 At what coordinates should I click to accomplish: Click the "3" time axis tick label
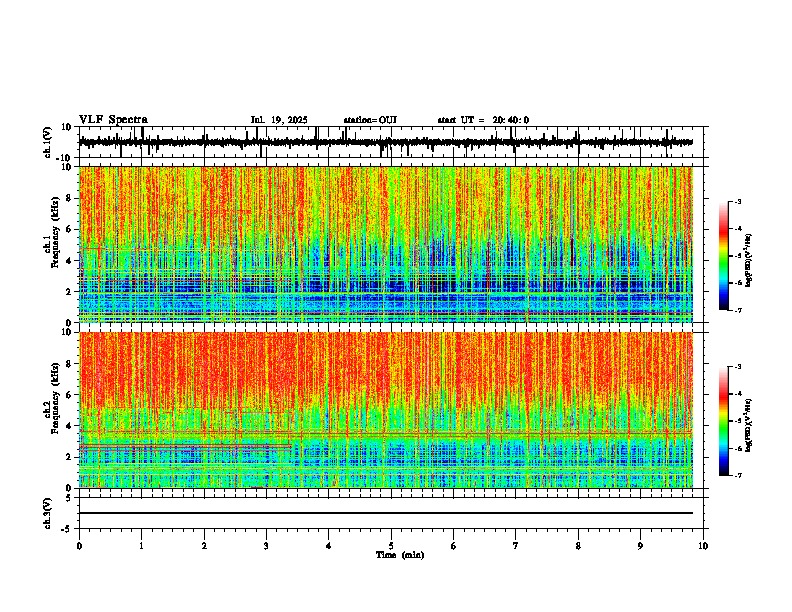click(x=266, y=546)
